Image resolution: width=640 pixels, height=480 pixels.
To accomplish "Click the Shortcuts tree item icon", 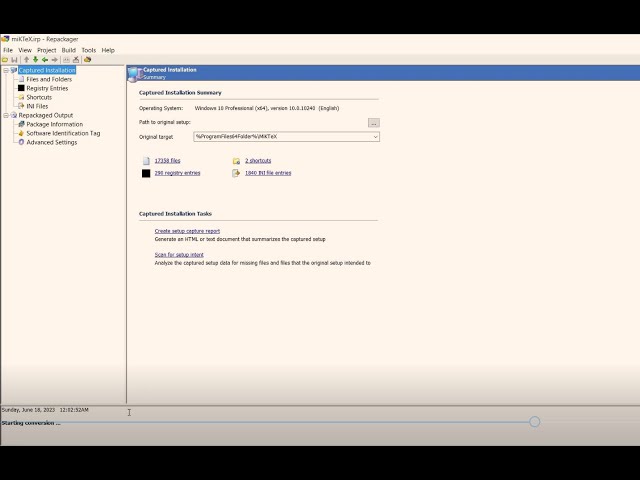I will coord(21,97).
